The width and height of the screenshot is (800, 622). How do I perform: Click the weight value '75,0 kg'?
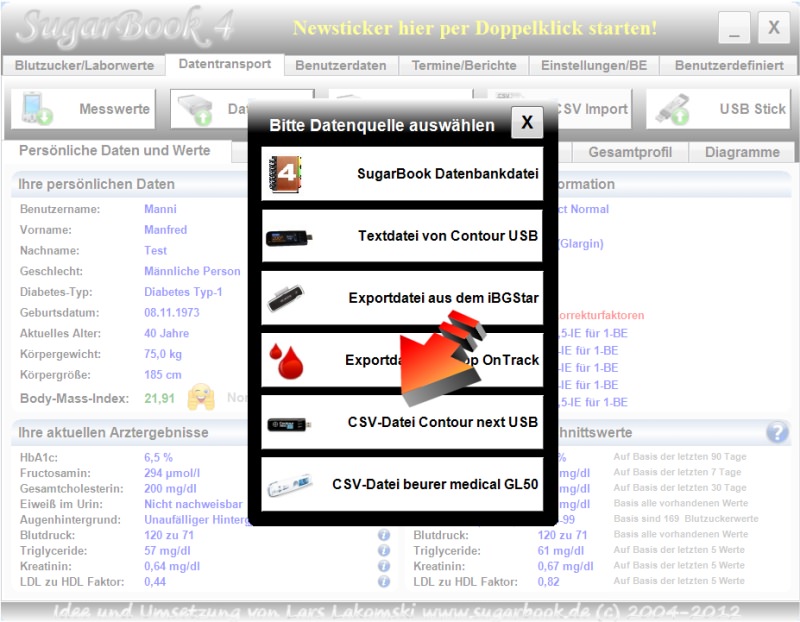click(163, 354)
